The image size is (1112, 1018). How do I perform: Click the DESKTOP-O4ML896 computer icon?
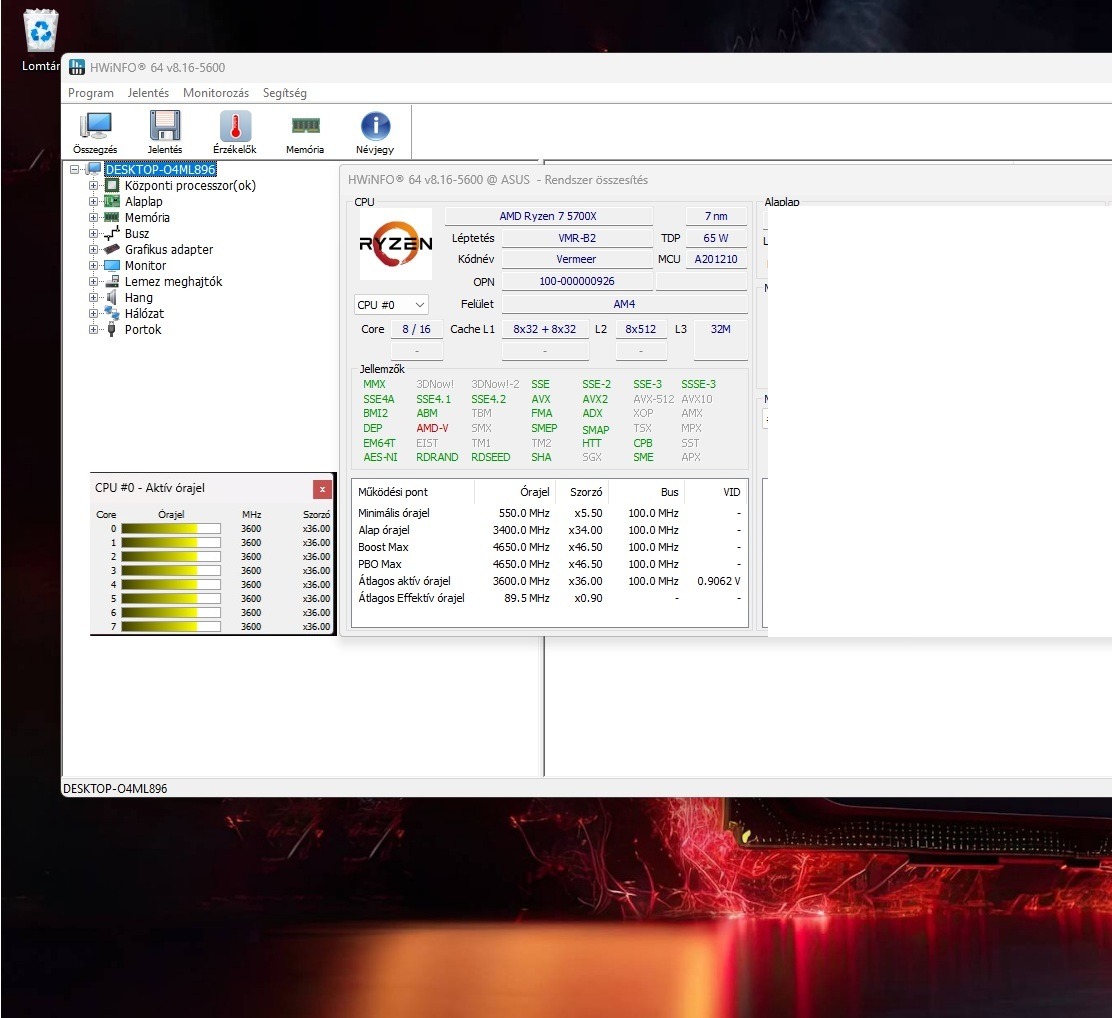(x=94, y=170)
